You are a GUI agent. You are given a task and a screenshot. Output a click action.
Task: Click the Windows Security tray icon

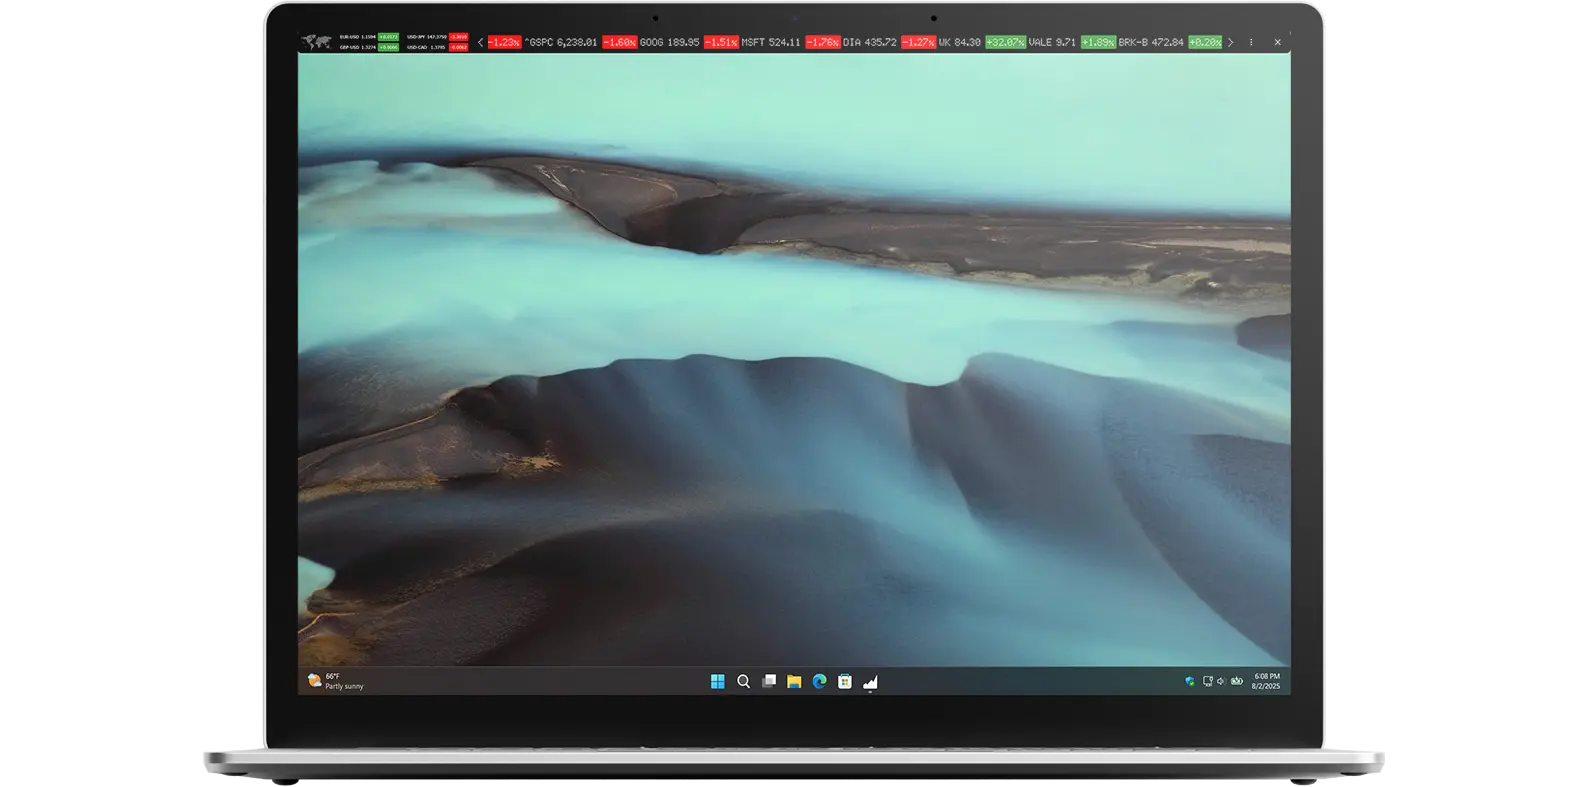tap(1189, 681)
